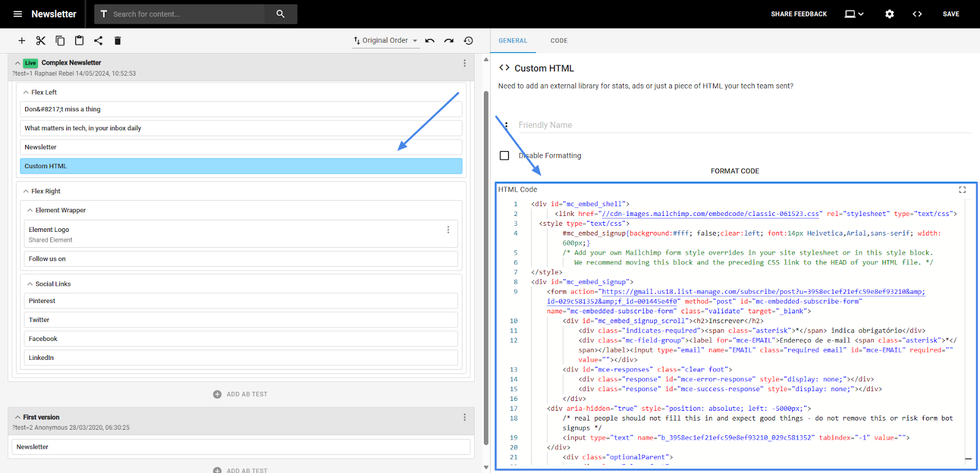Enable the Disable Formatting checkbox
The image size is (980, 473).
click(x=504, y=156)
